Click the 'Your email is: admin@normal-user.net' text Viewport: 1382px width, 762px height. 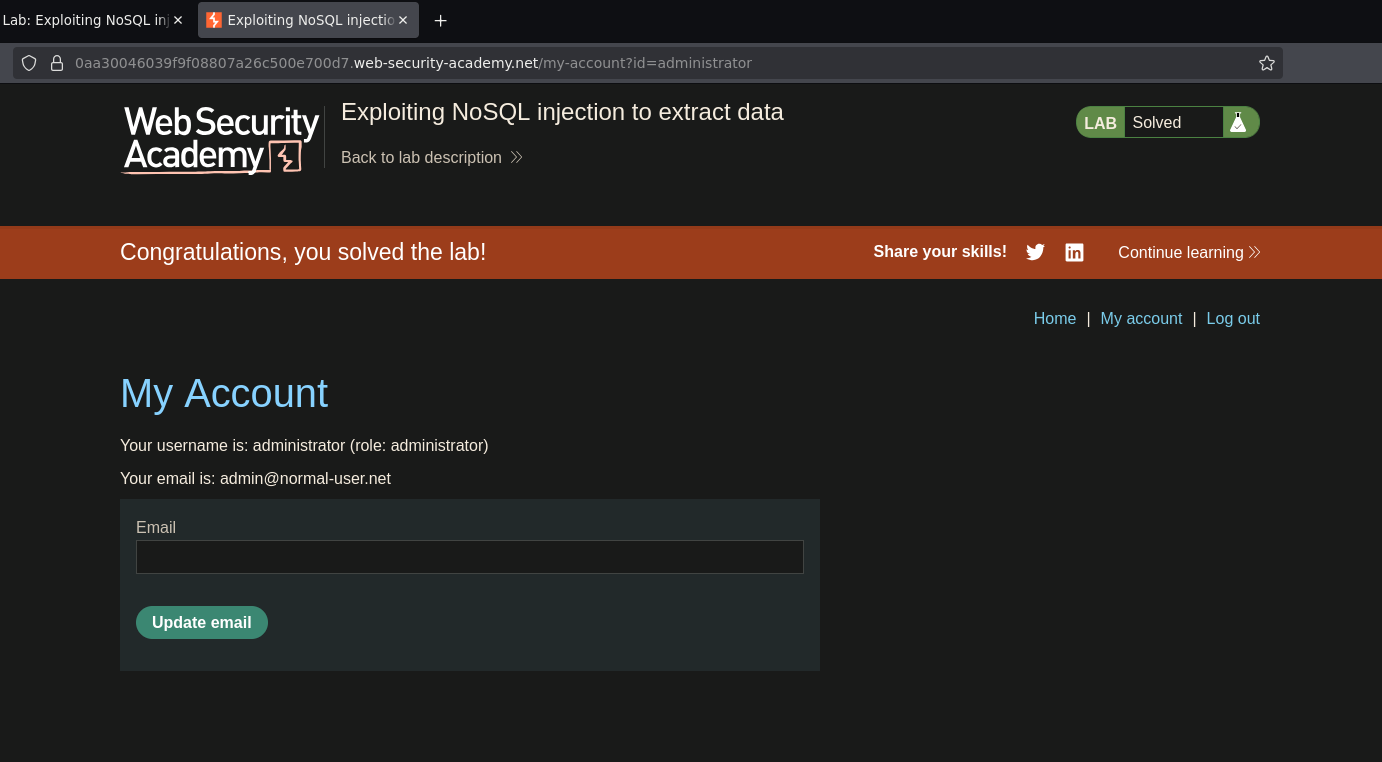[x=255, y=478]
